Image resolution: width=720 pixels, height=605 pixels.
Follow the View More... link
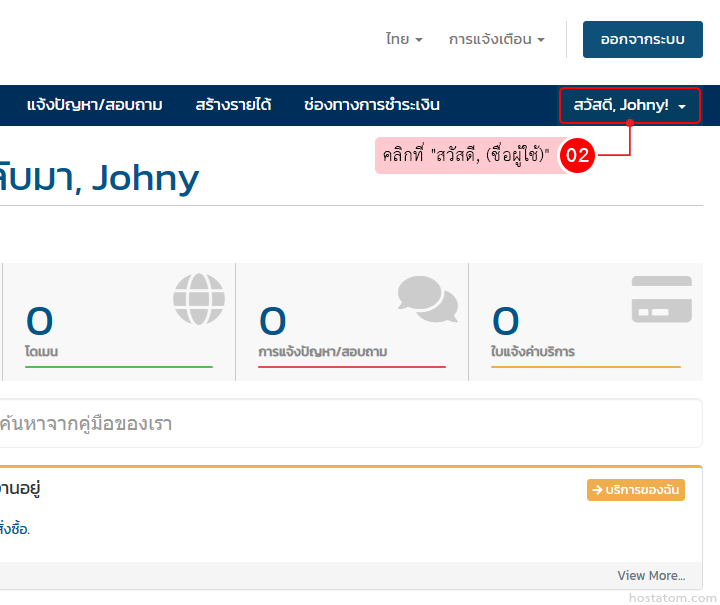coord(650,575)
